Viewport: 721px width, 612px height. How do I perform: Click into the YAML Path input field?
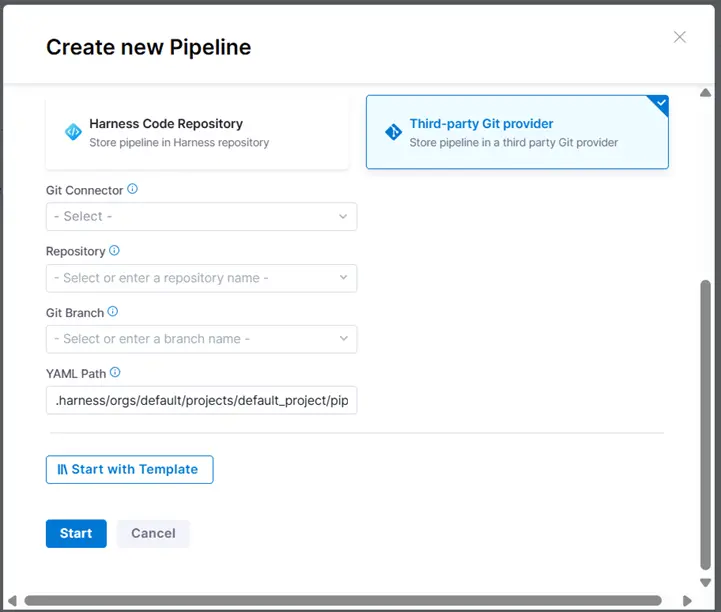coord(201,400)
